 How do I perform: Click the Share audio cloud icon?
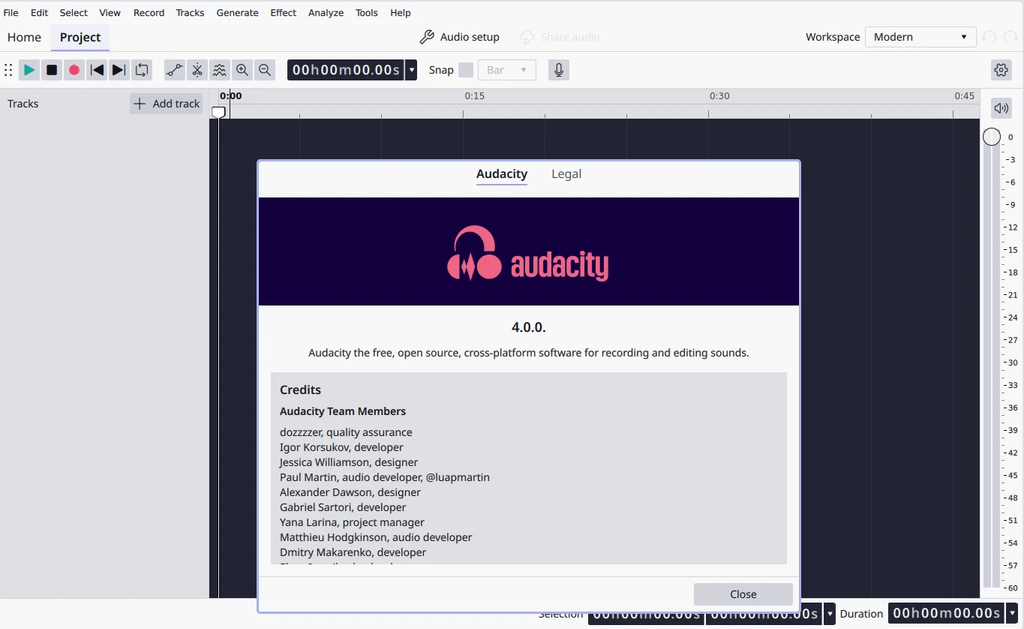[527, 37]
